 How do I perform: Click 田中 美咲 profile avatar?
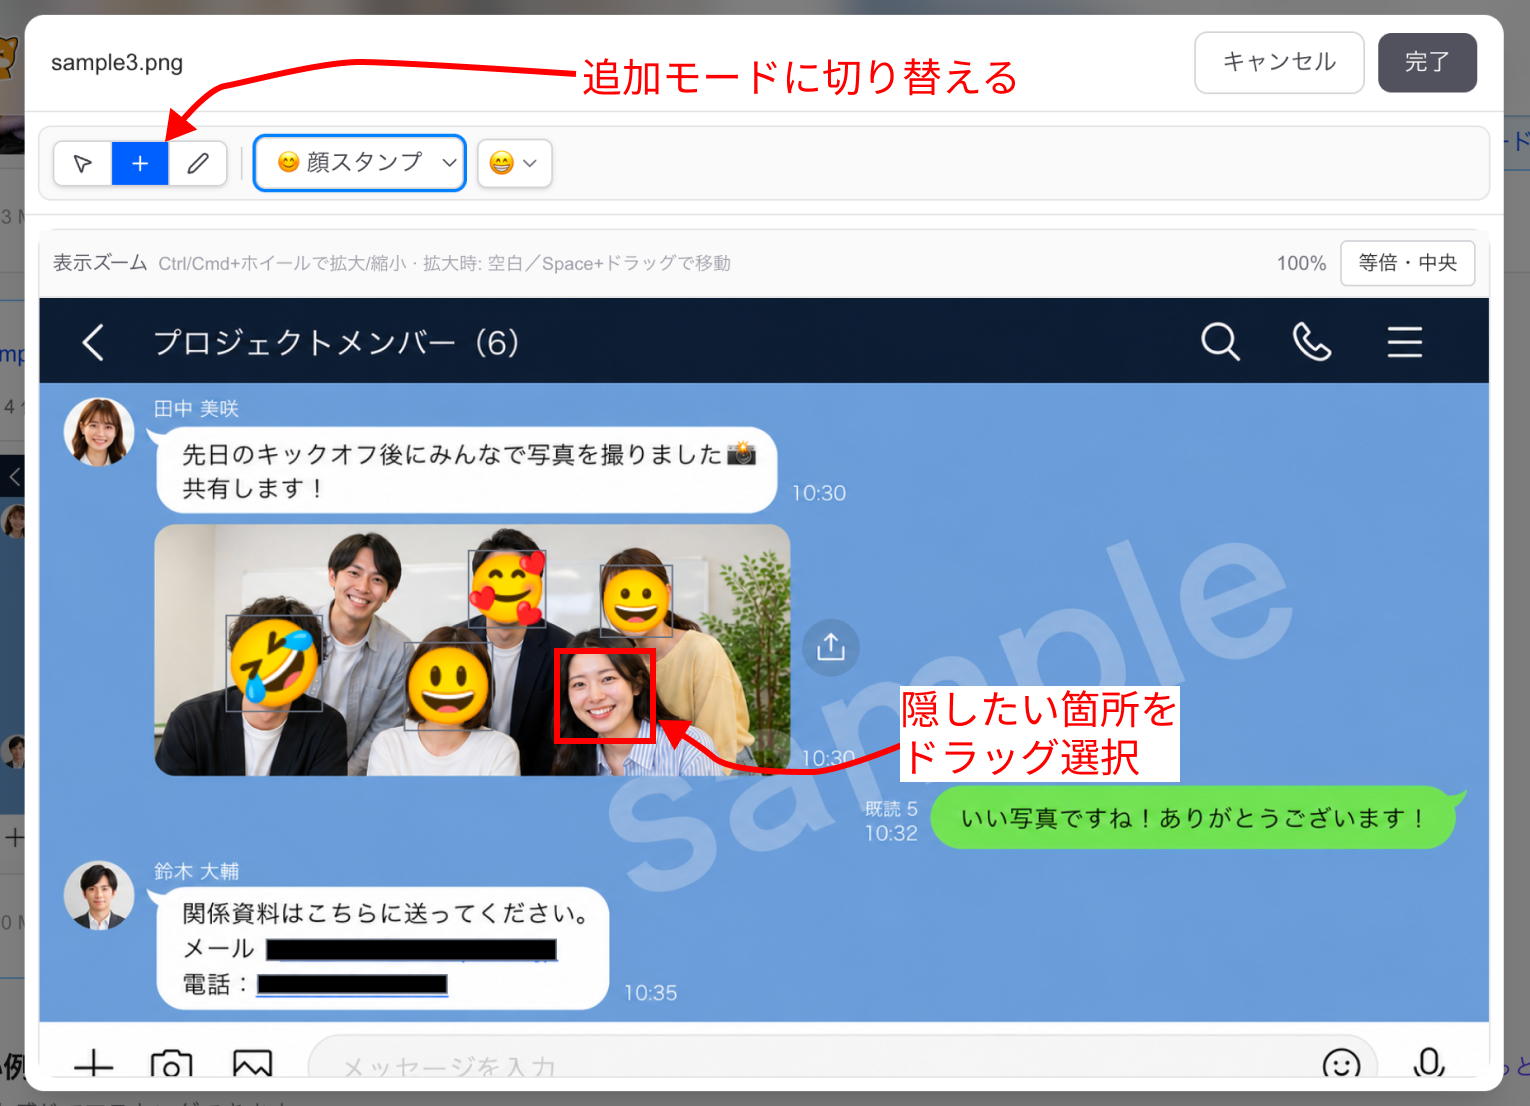pos(99,432)
